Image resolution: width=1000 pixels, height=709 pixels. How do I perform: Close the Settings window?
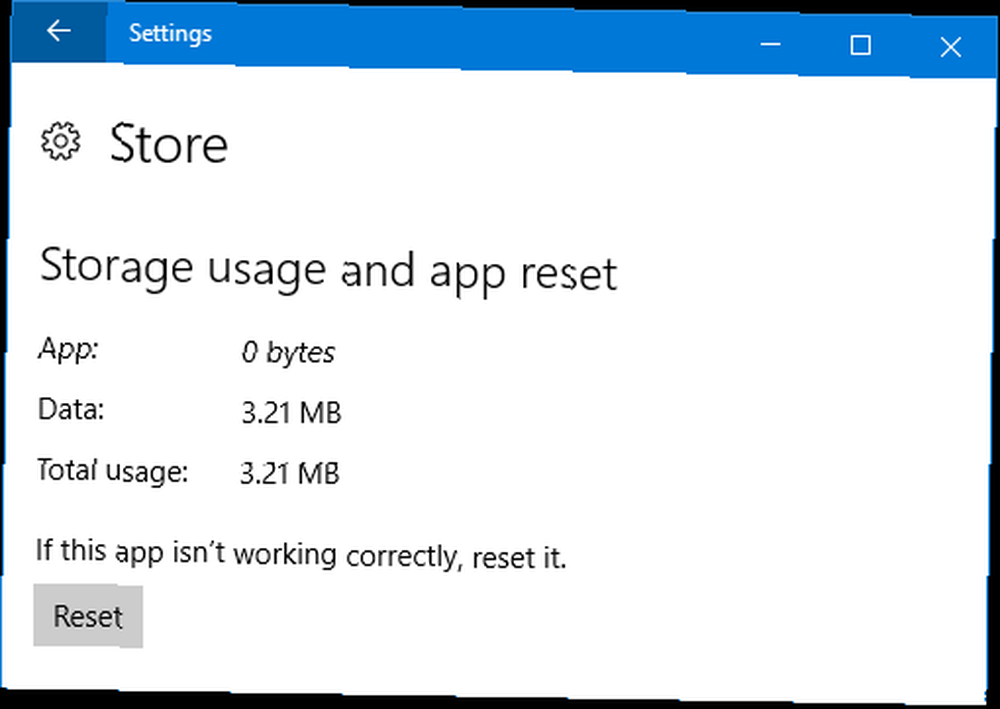pyautogui.click(x=950, y=47)
